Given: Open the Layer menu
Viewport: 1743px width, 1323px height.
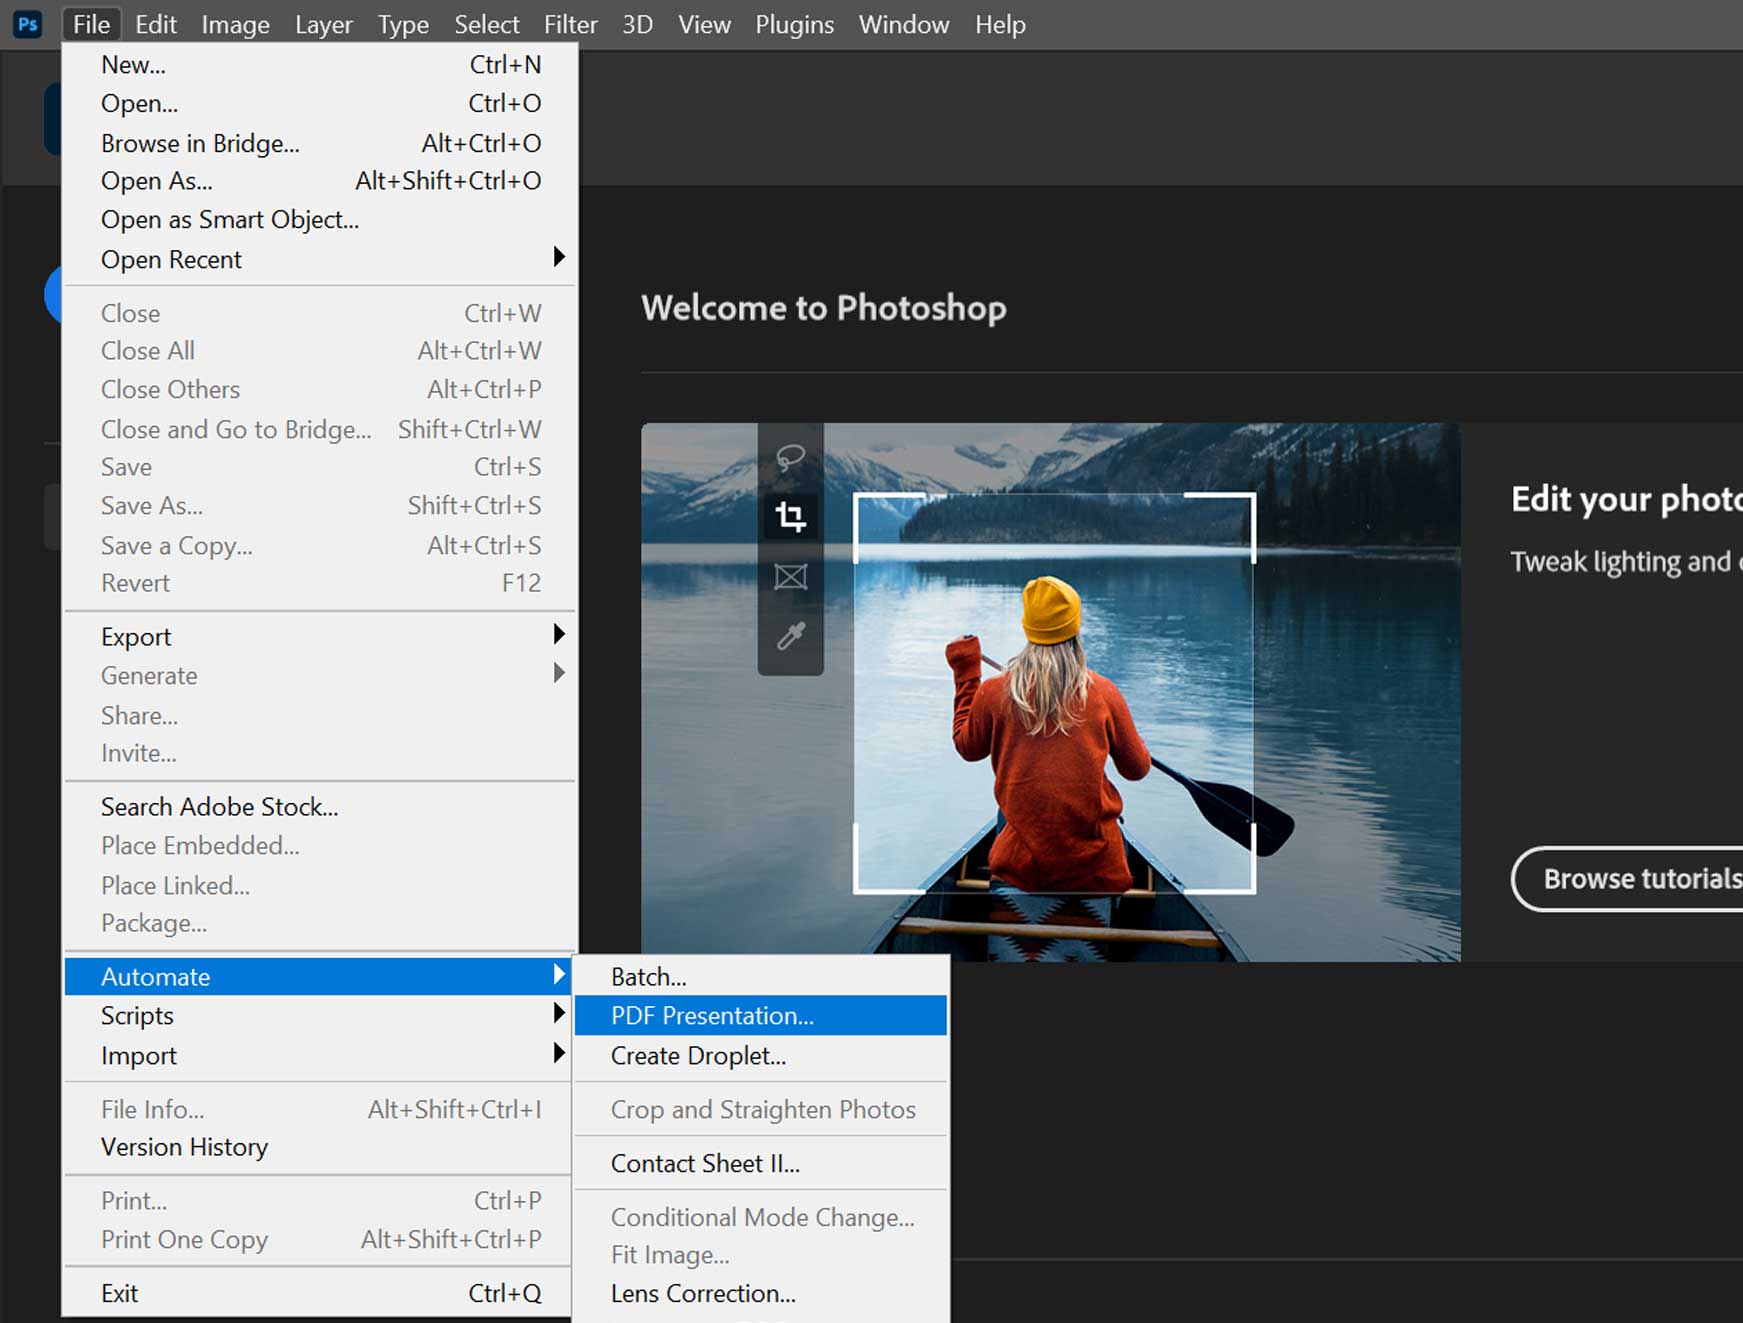Looking at the screenshot, I should pyautogui.click(x=323, y=24).
